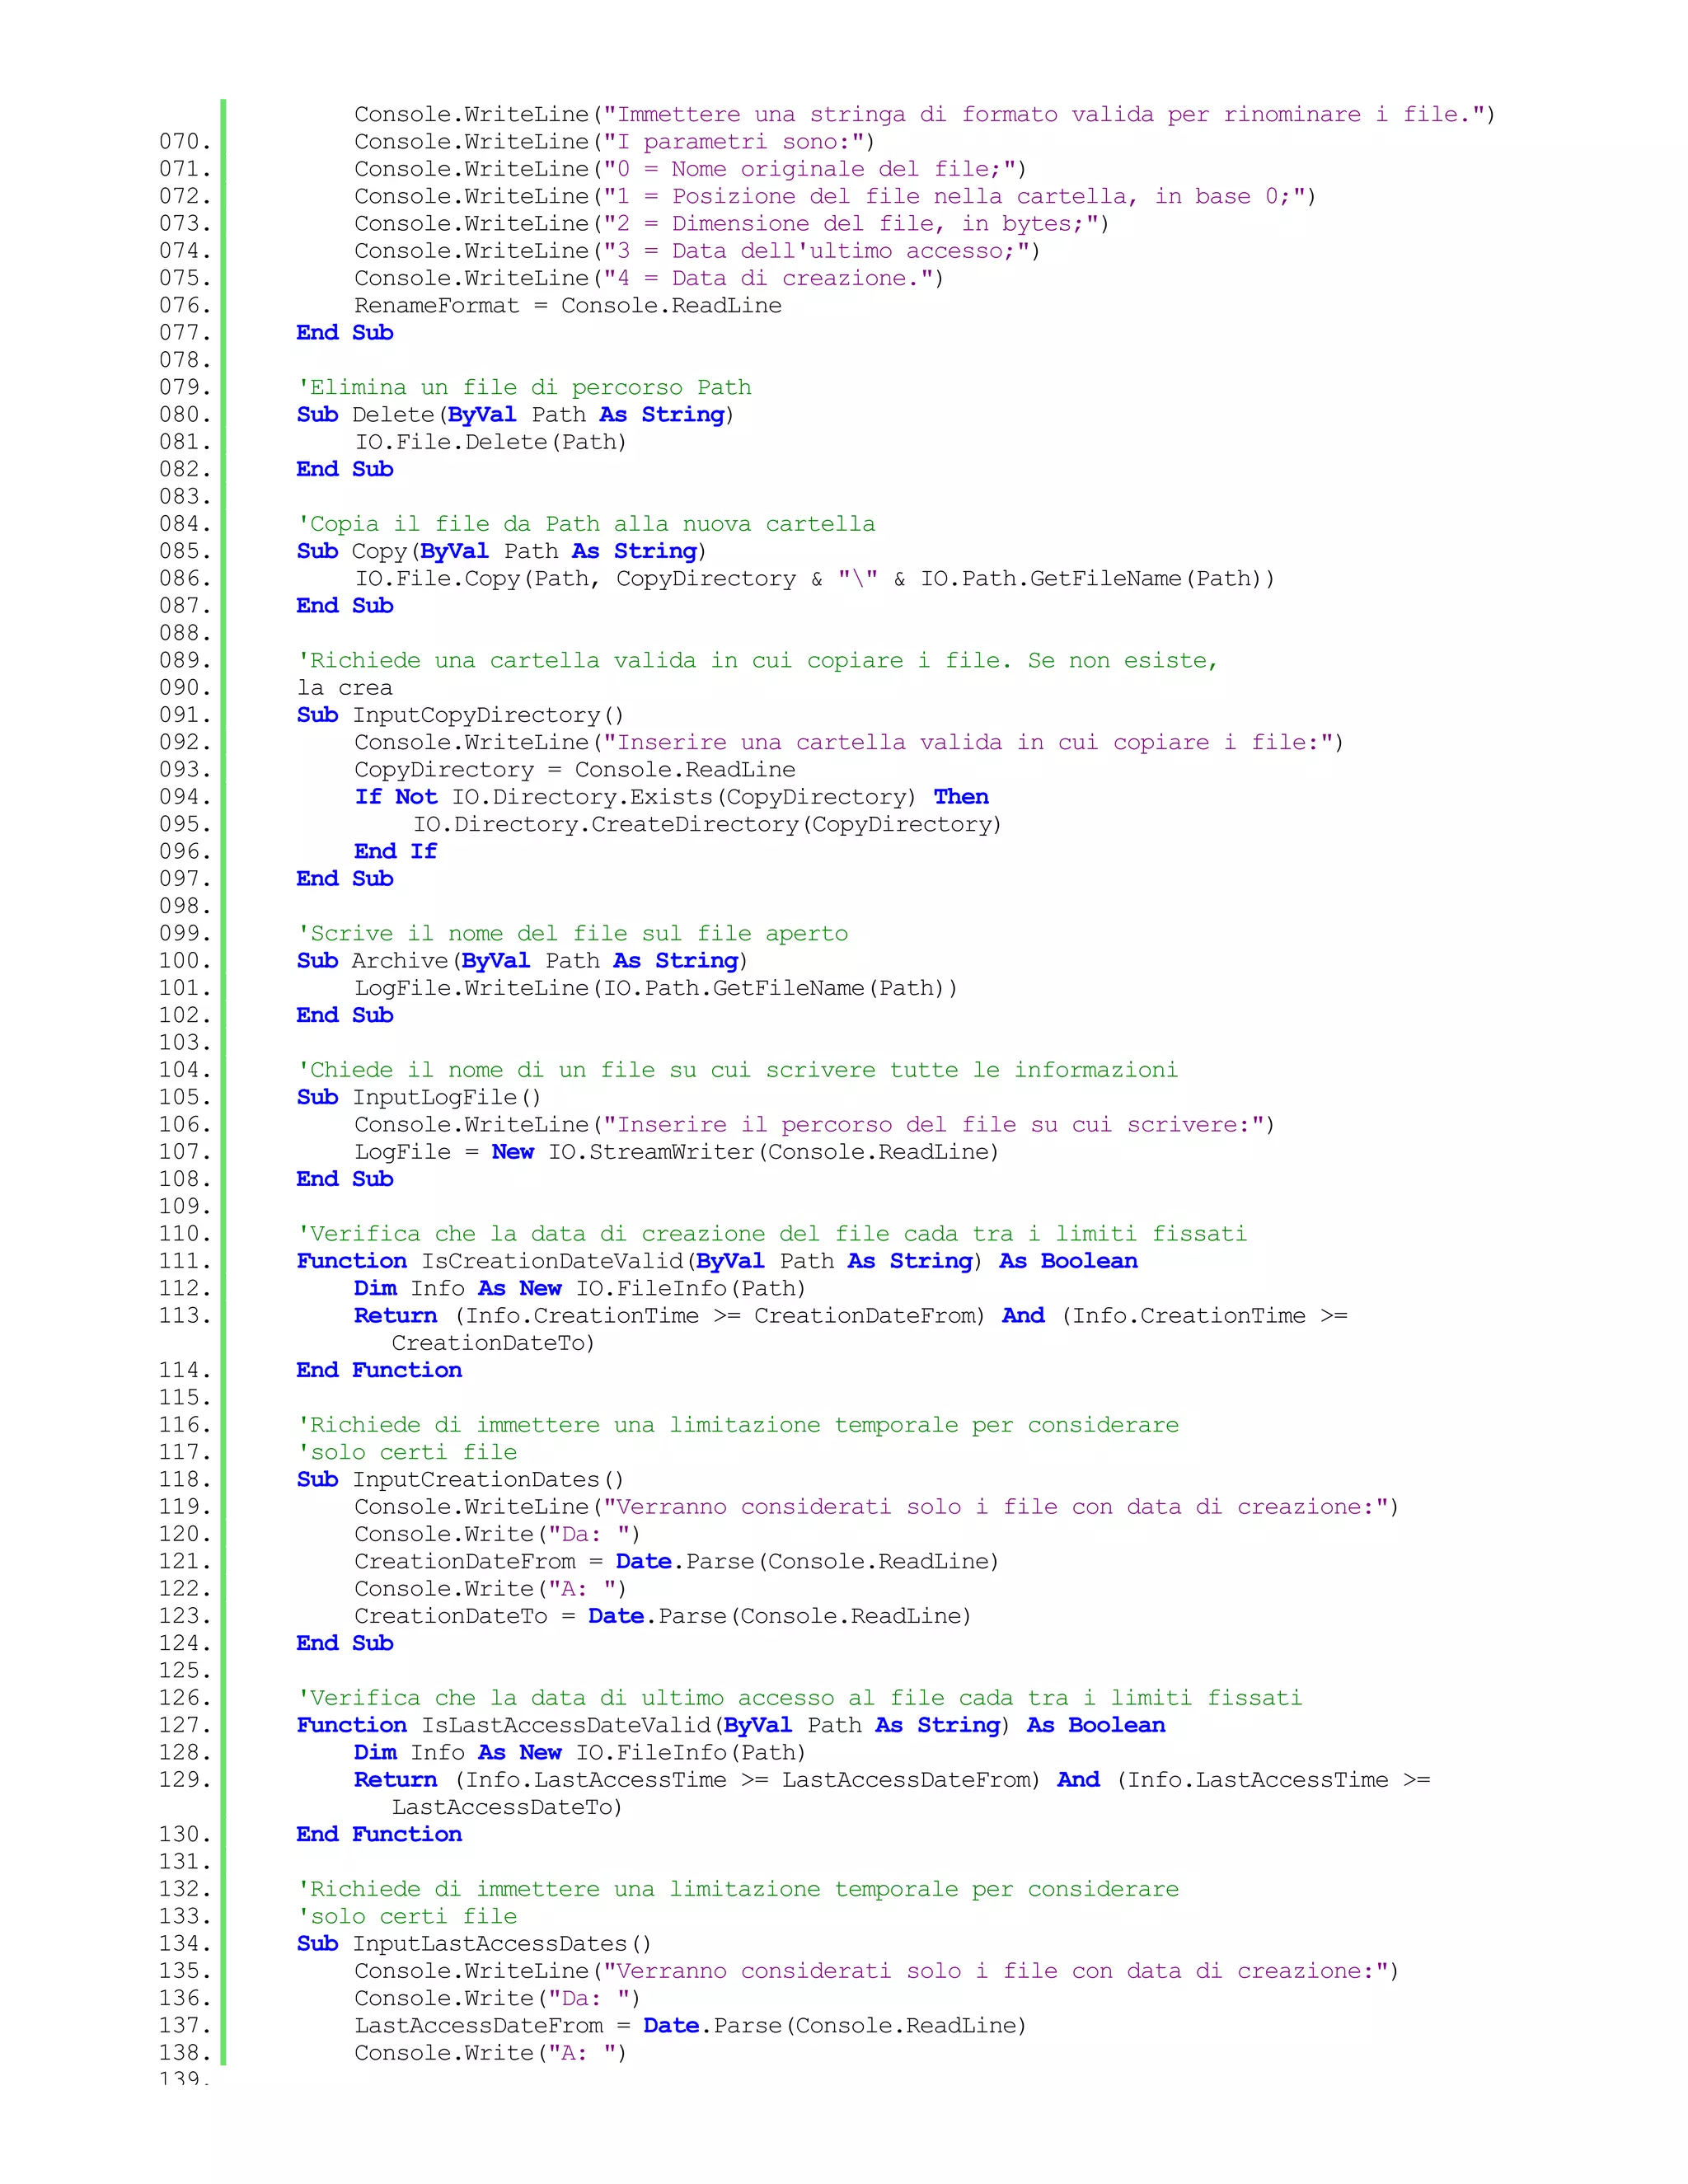Click the Sub Delete declaration line
This screenshot has height=2184, width=1688.
(x=515, y=415)
